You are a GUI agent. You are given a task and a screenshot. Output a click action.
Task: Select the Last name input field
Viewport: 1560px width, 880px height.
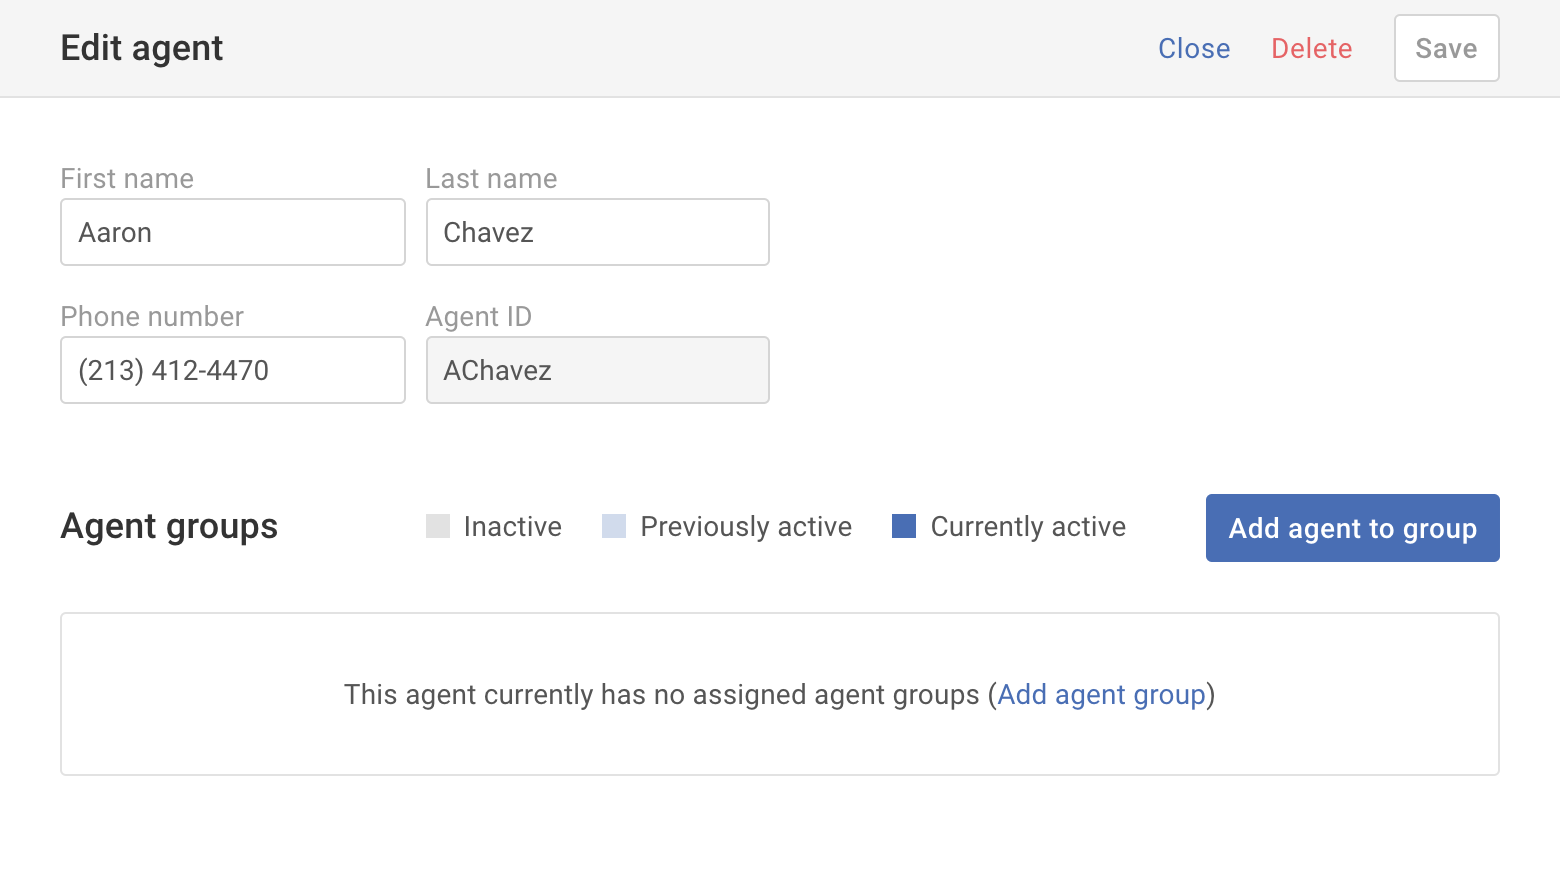(597, 232)
